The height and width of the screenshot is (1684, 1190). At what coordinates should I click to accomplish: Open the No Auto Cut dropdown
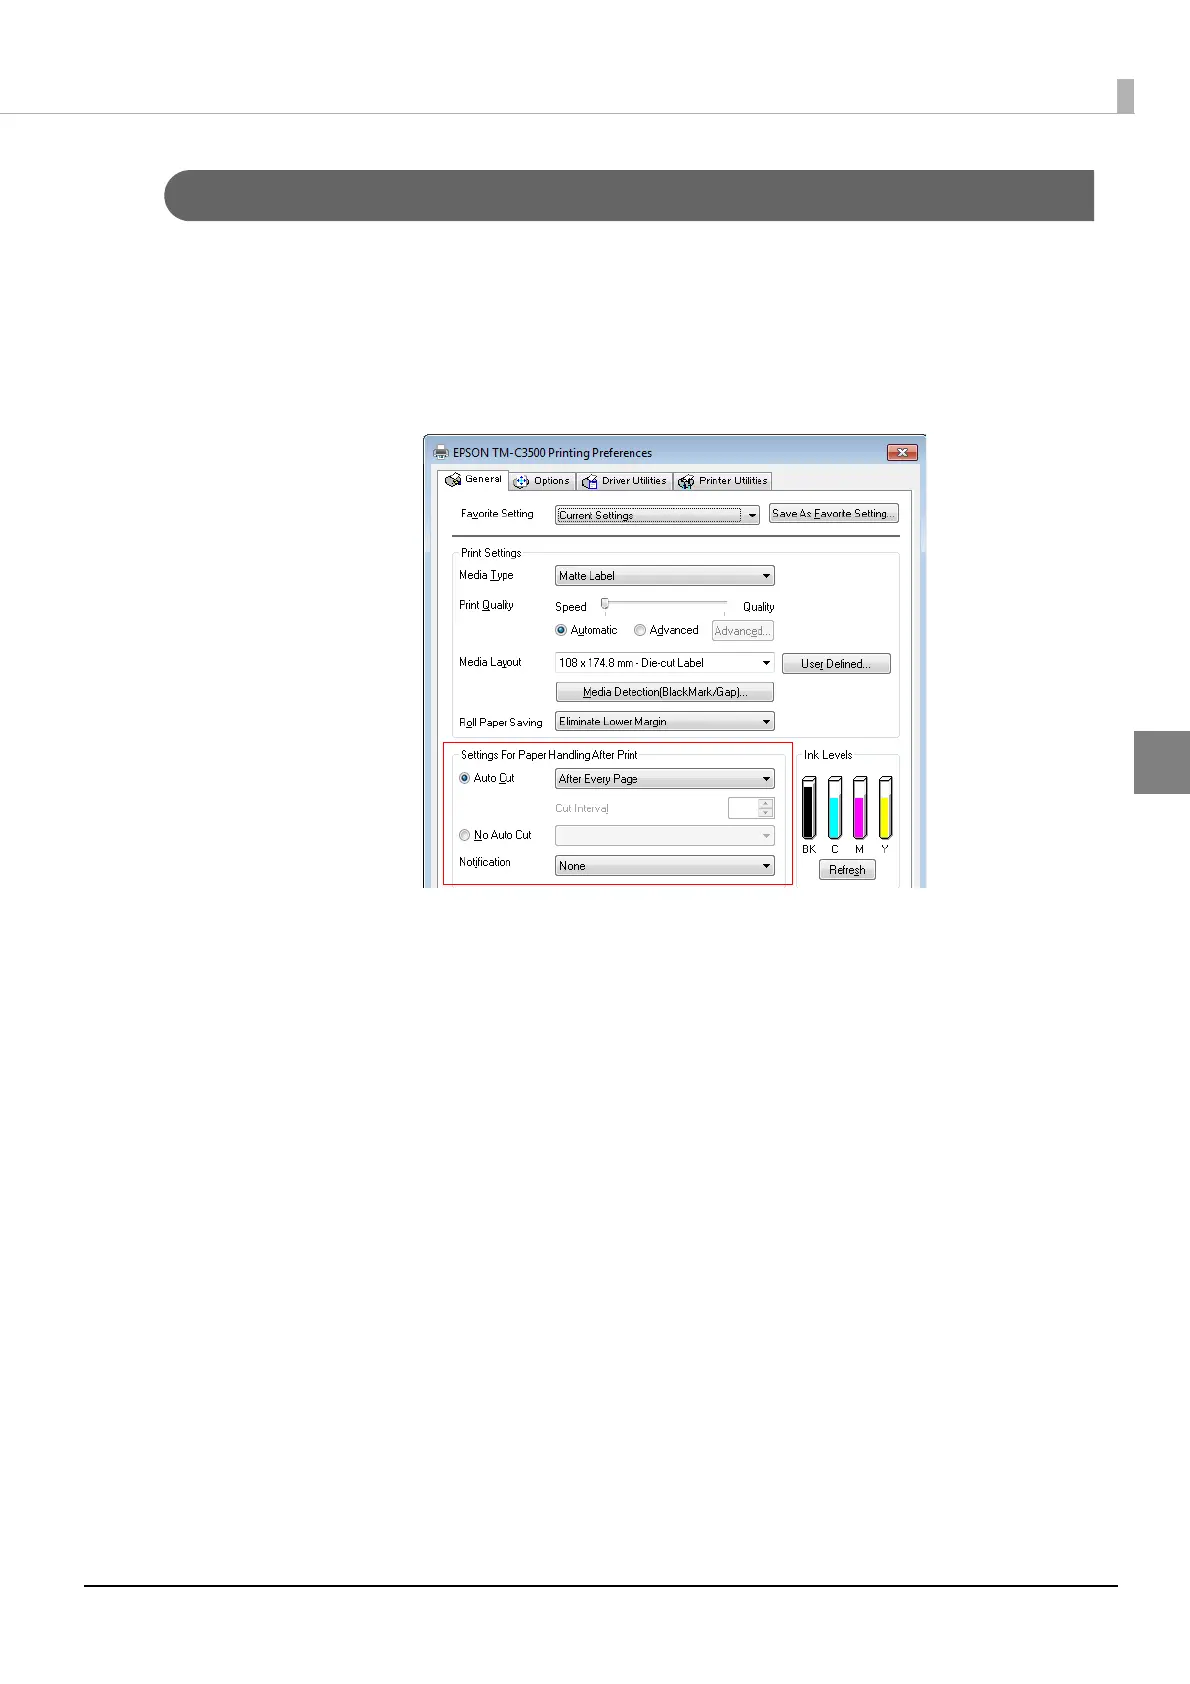[x=665, y=836]
